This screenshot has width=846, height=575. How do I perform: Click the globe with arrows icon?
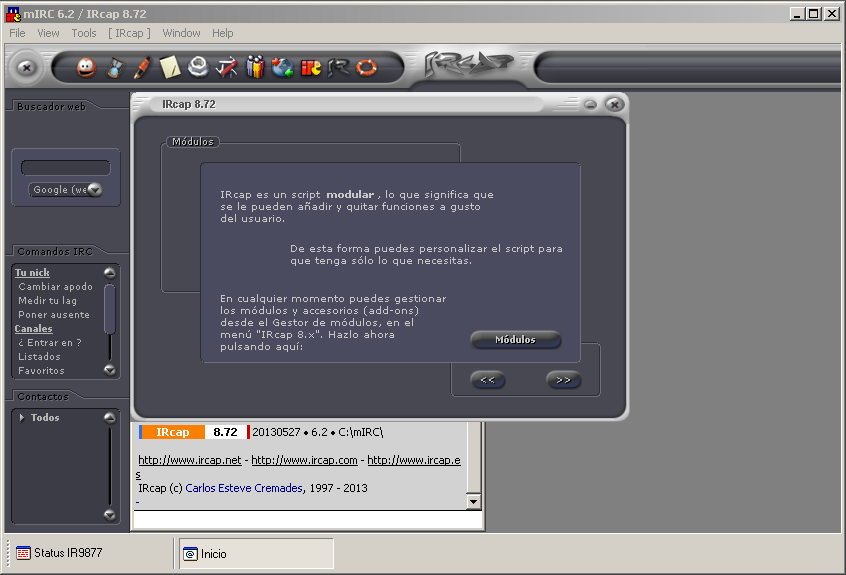click(283, 68)
